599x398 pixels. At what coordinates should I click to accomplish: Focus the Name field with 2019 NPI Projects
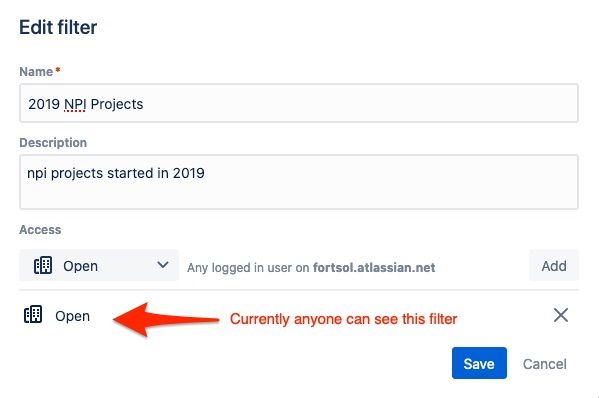299,103
